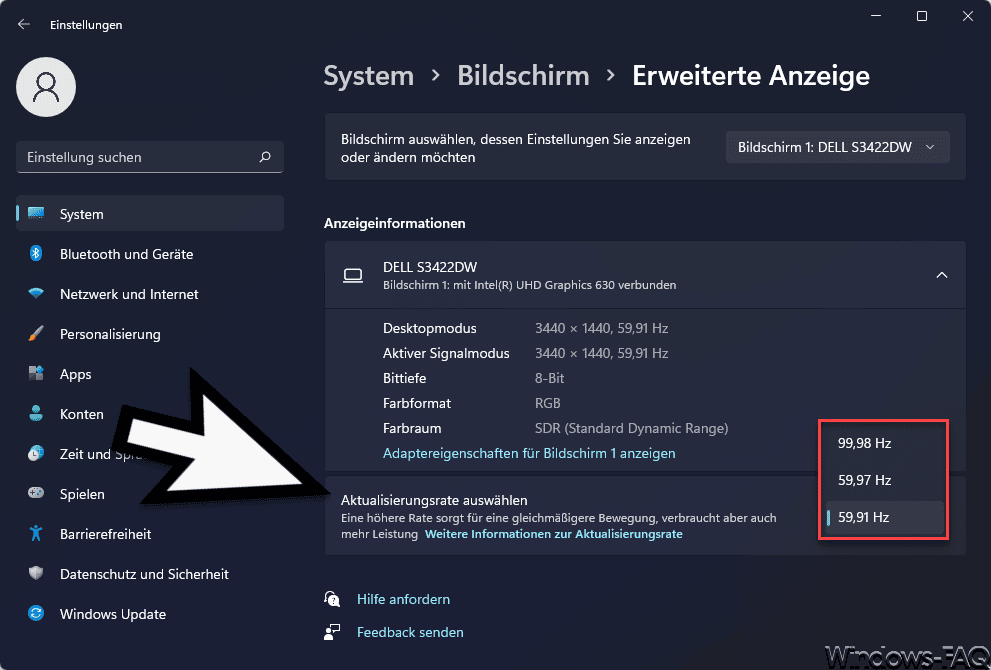This screenshot has width=991, height=670.
Task: Click the Hilfe anfordern link
Action: (x=403, y=599)
